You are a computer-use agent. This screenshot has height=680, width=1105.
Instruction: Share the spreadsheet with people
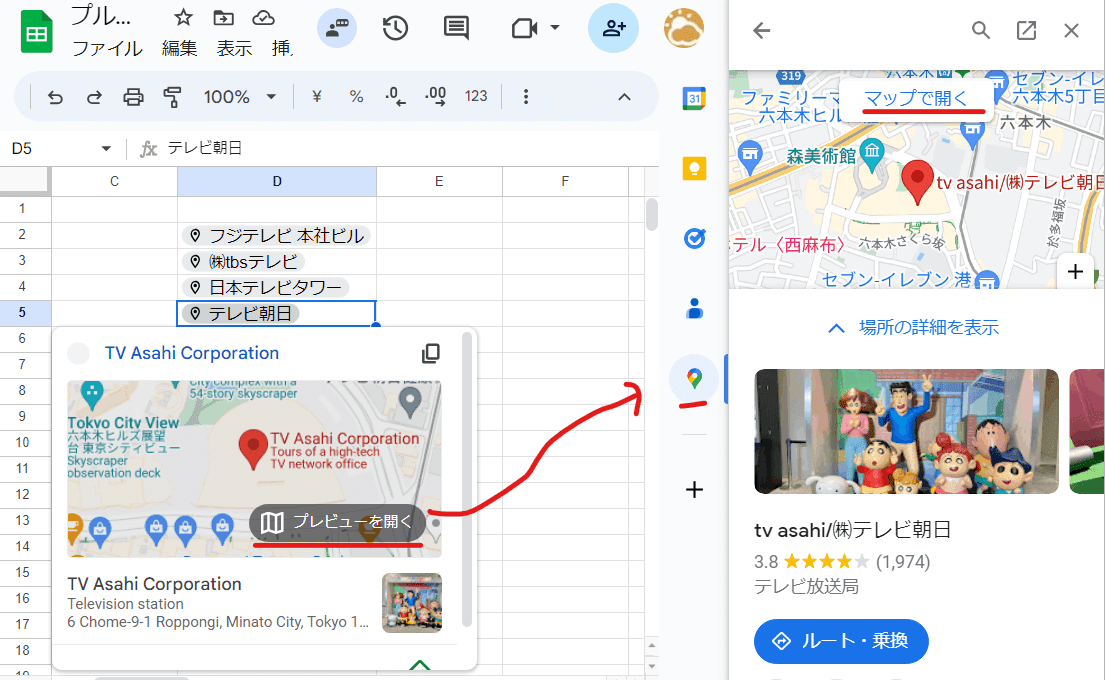[x=613, y=28]
